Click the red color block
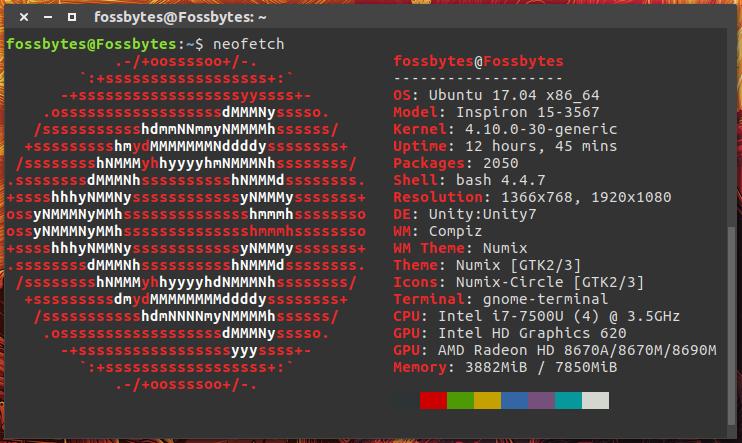The height and width of the screenshot is (443, 742). click(433, 400)
